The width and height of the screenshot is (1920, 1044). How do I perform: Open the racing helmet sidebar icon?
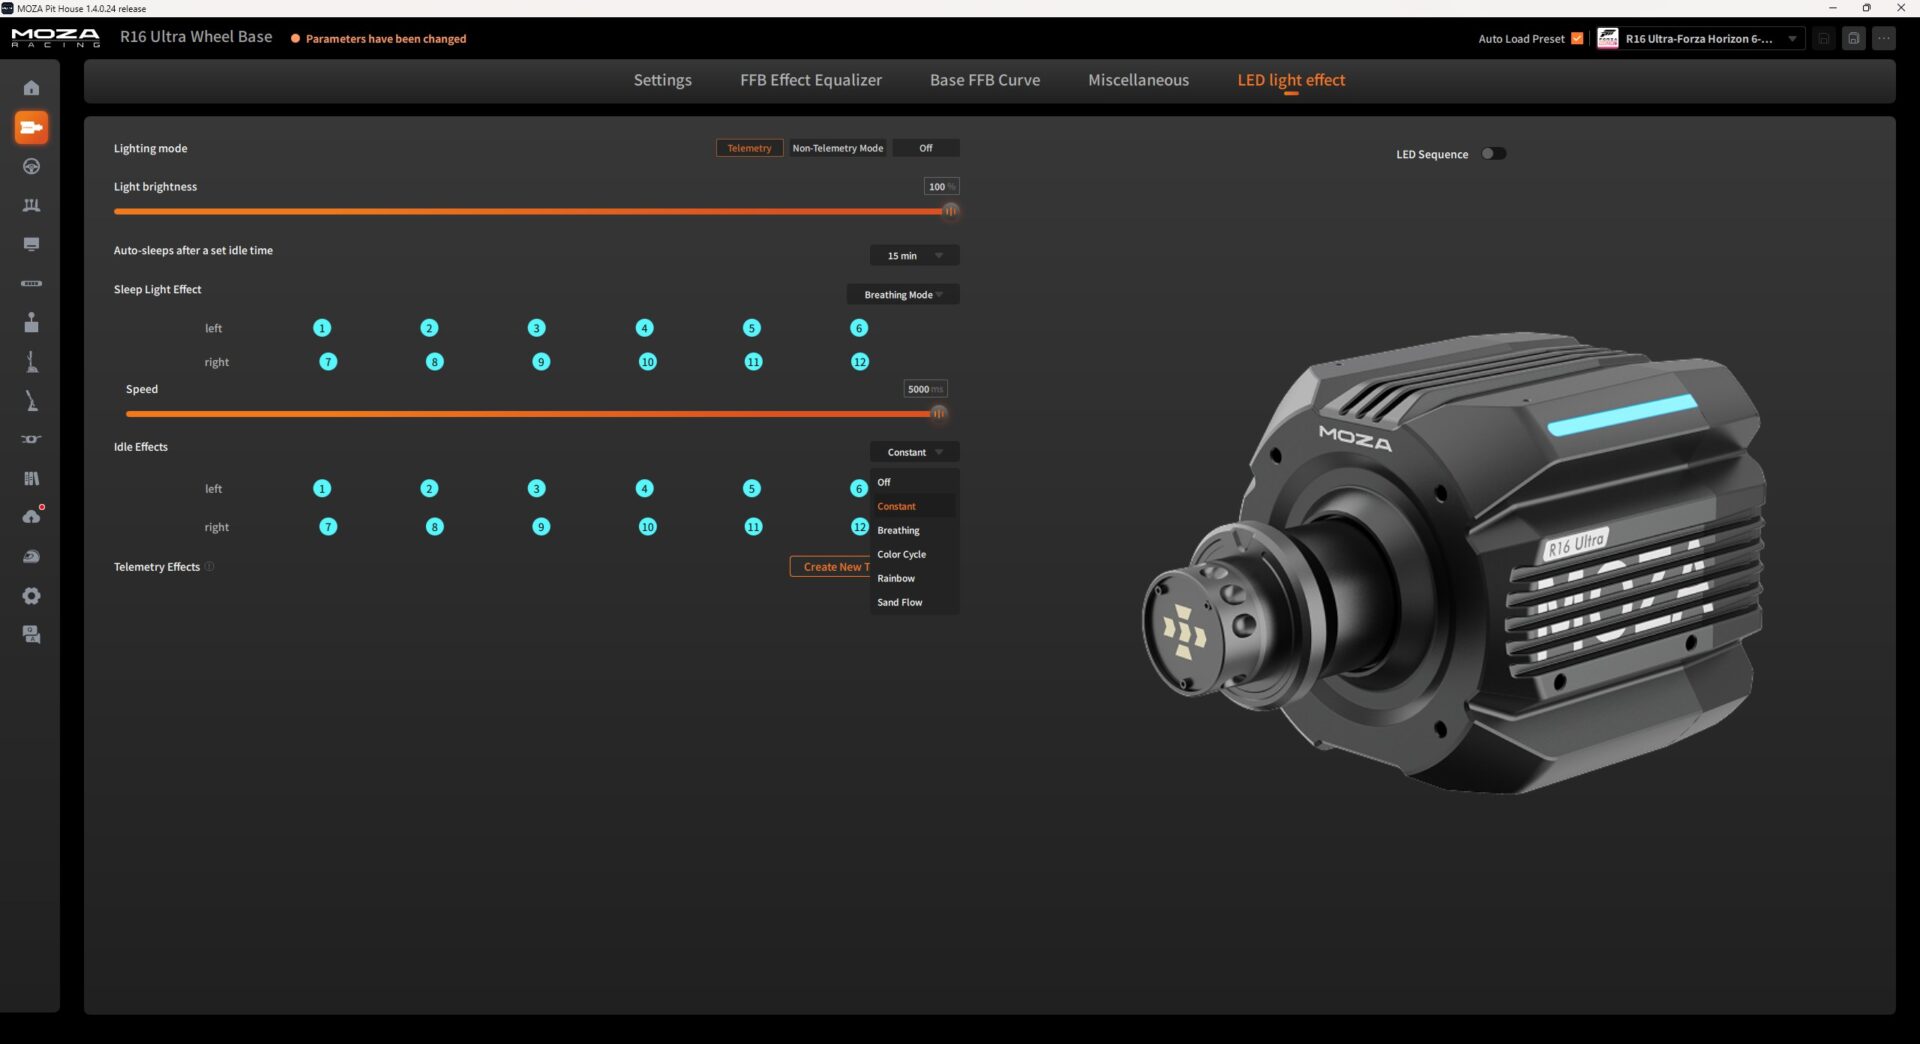31,556
